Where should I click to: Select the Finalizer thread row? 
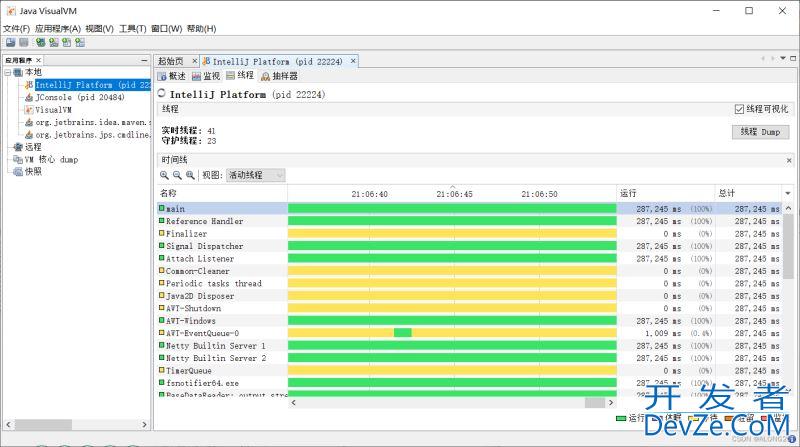(x=469, y=234)
